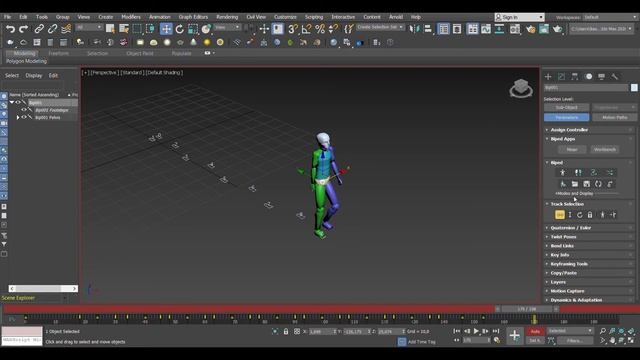Image resolution: width=640 pixels, height=360 pixels.
Task: Open the Display command panel tab
Action: [x=601, y=76]
